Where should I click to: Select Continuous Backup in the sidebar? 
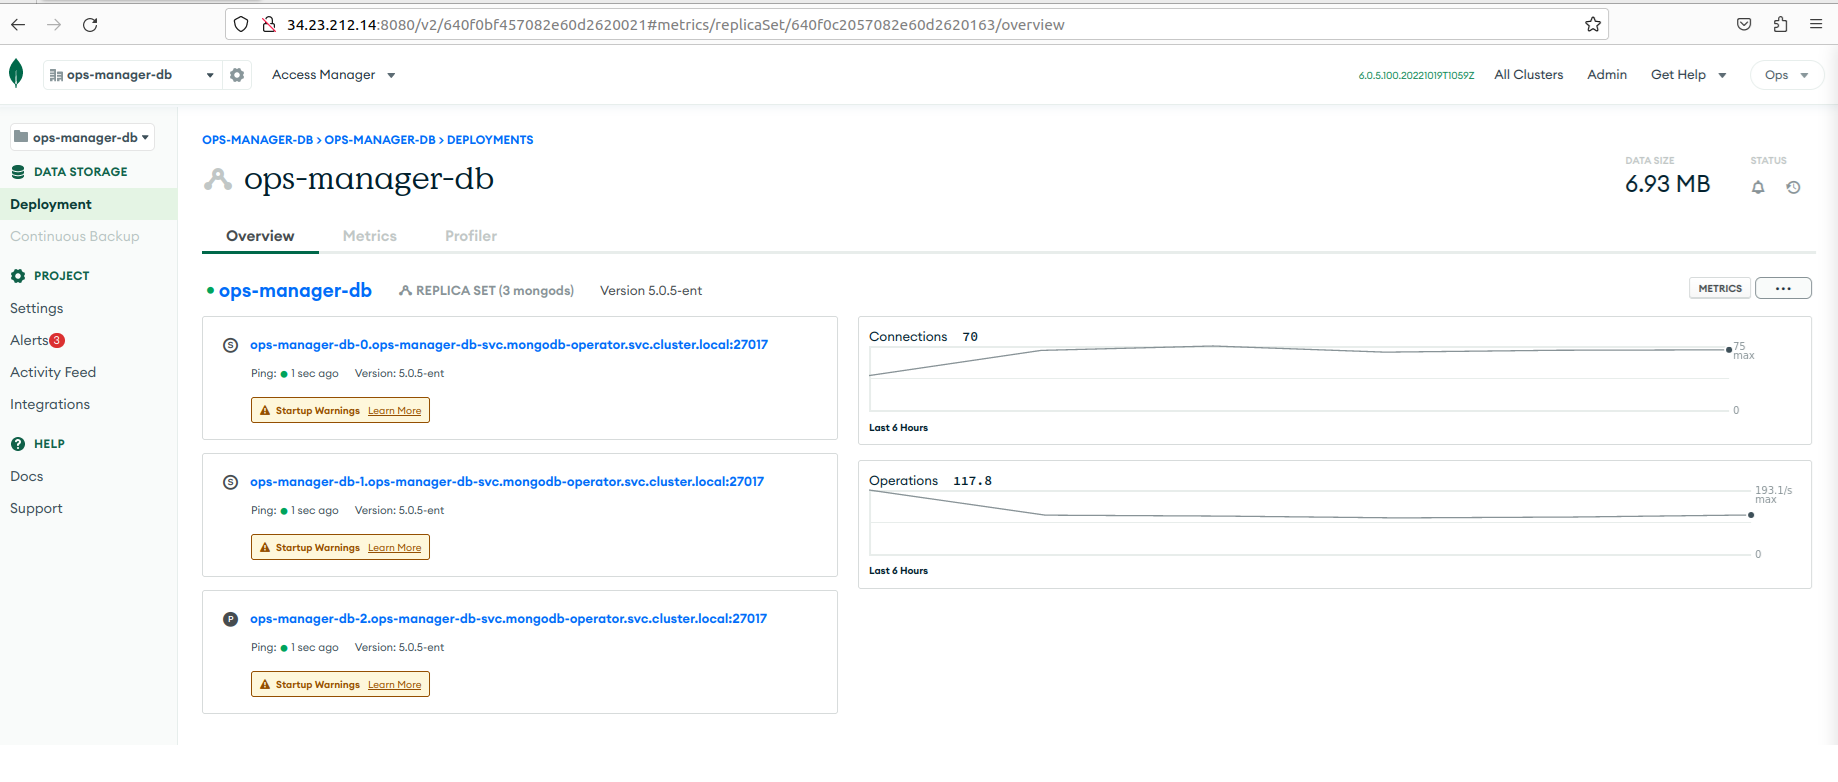point(75,236)
